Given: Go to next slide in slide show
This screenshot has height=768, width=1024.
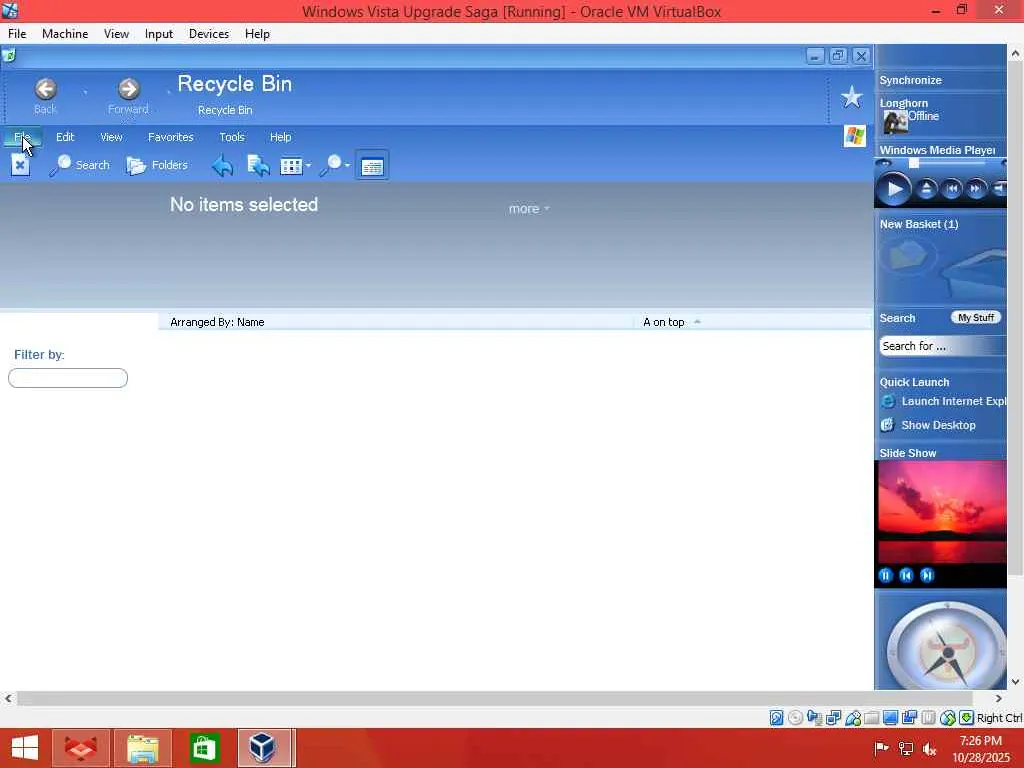Looking at the screenshot, I should [927, 575].
